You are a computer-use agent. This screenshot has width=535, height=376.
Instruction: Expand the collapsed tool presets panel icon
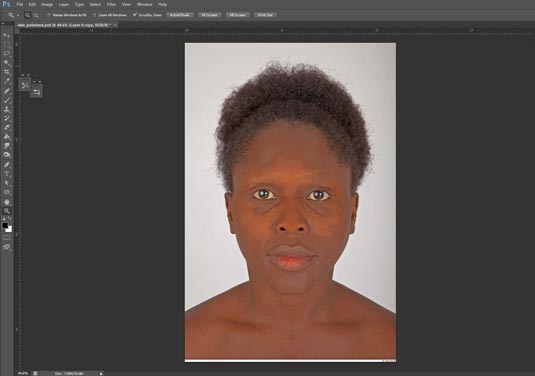37,92
